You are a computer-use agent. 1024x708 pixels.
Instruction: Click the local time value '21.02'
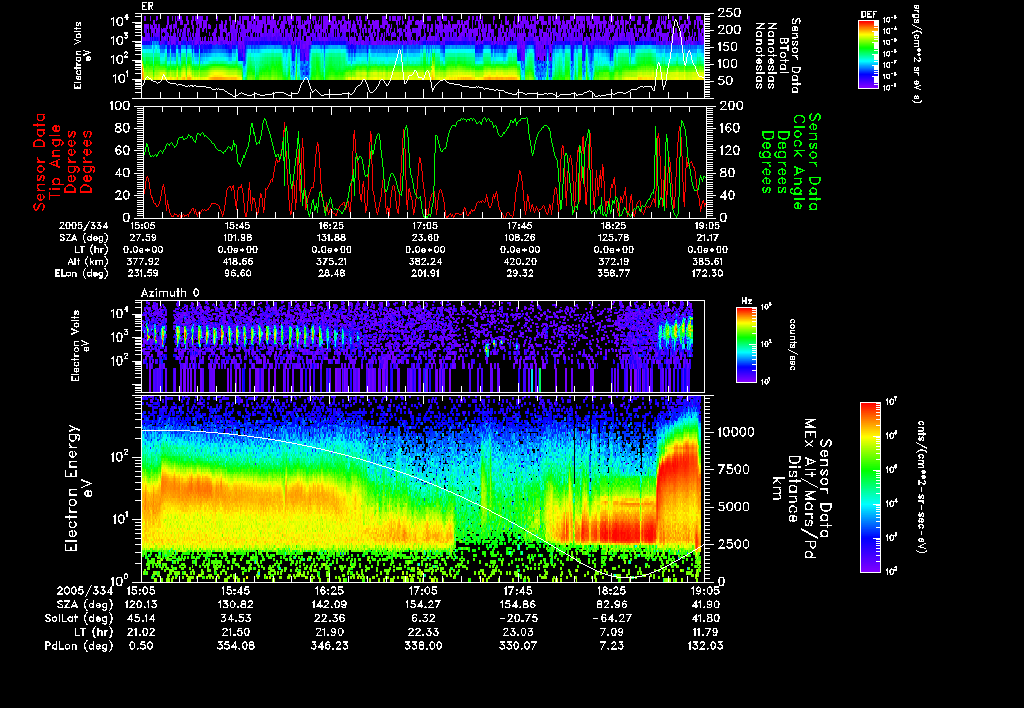point(141,632)
